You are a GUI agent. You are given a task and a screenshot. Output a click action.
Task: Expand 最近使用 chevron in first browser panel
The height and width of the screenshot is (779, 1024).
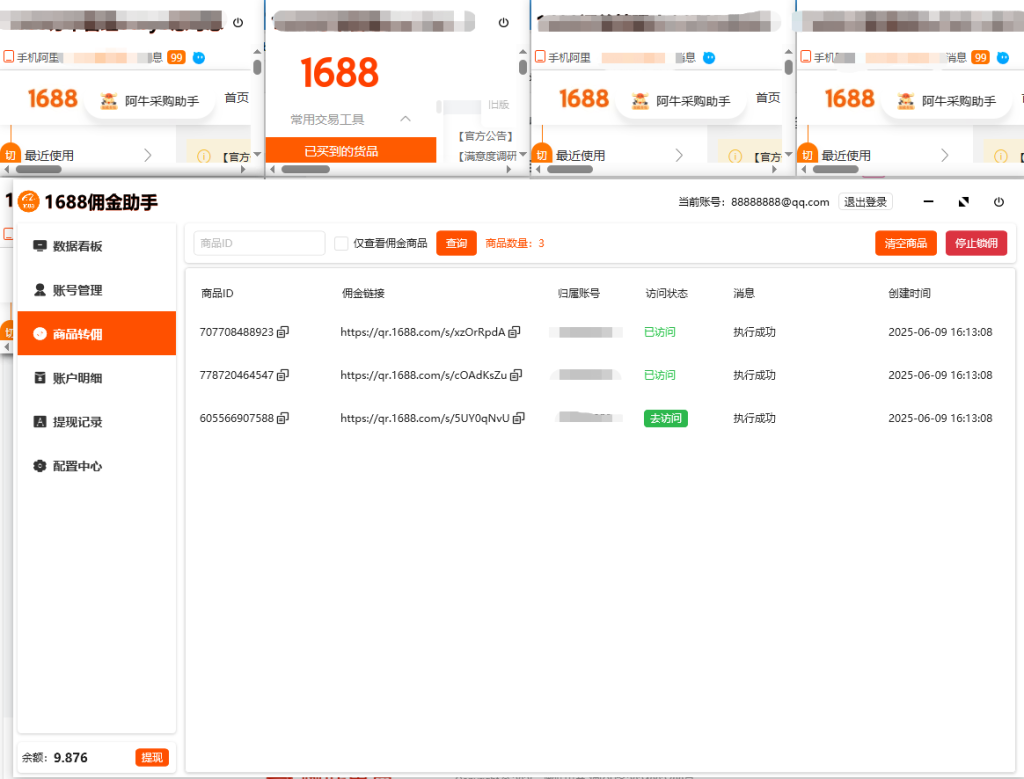point(148,155)
